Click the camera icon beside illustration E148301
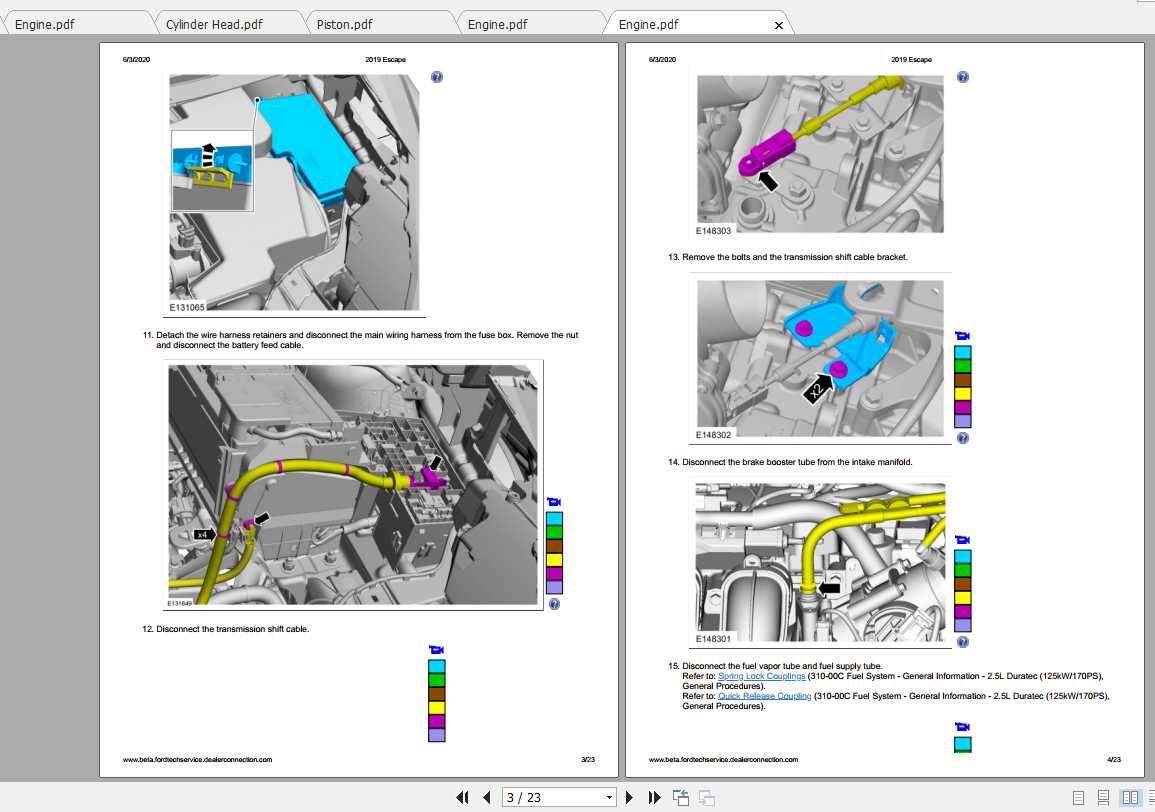 (963, 540)
